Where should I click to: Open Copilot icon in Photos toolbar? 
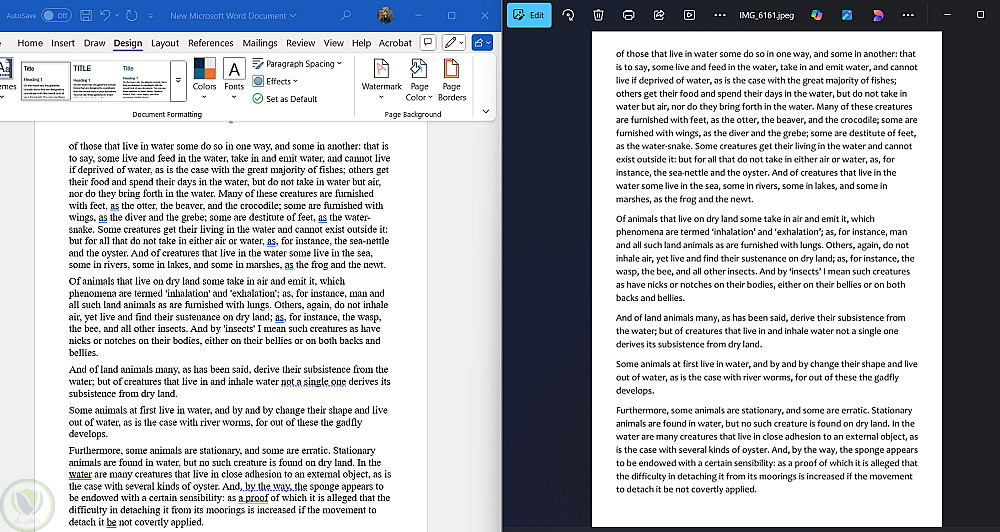point(816,15)
